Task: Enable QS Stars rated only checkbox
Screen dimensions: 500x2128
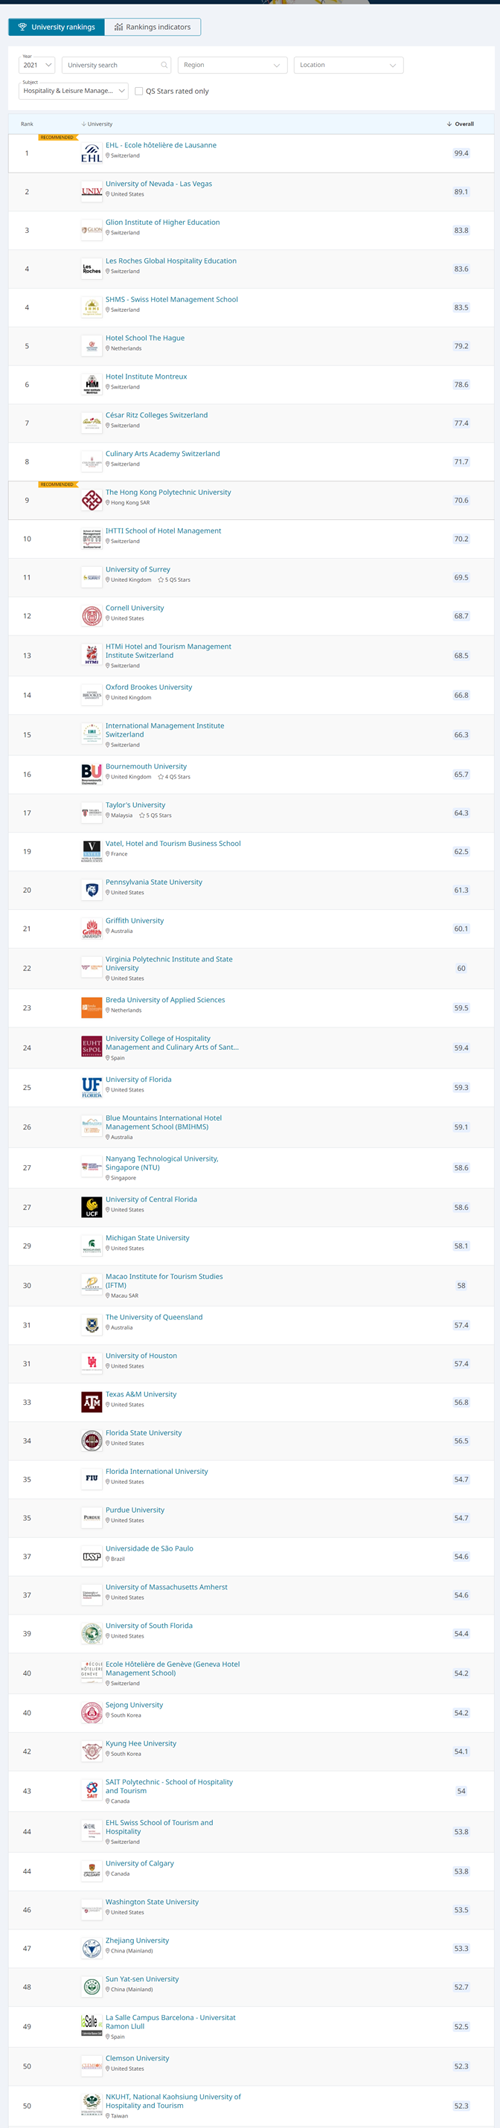Action: 139,91
